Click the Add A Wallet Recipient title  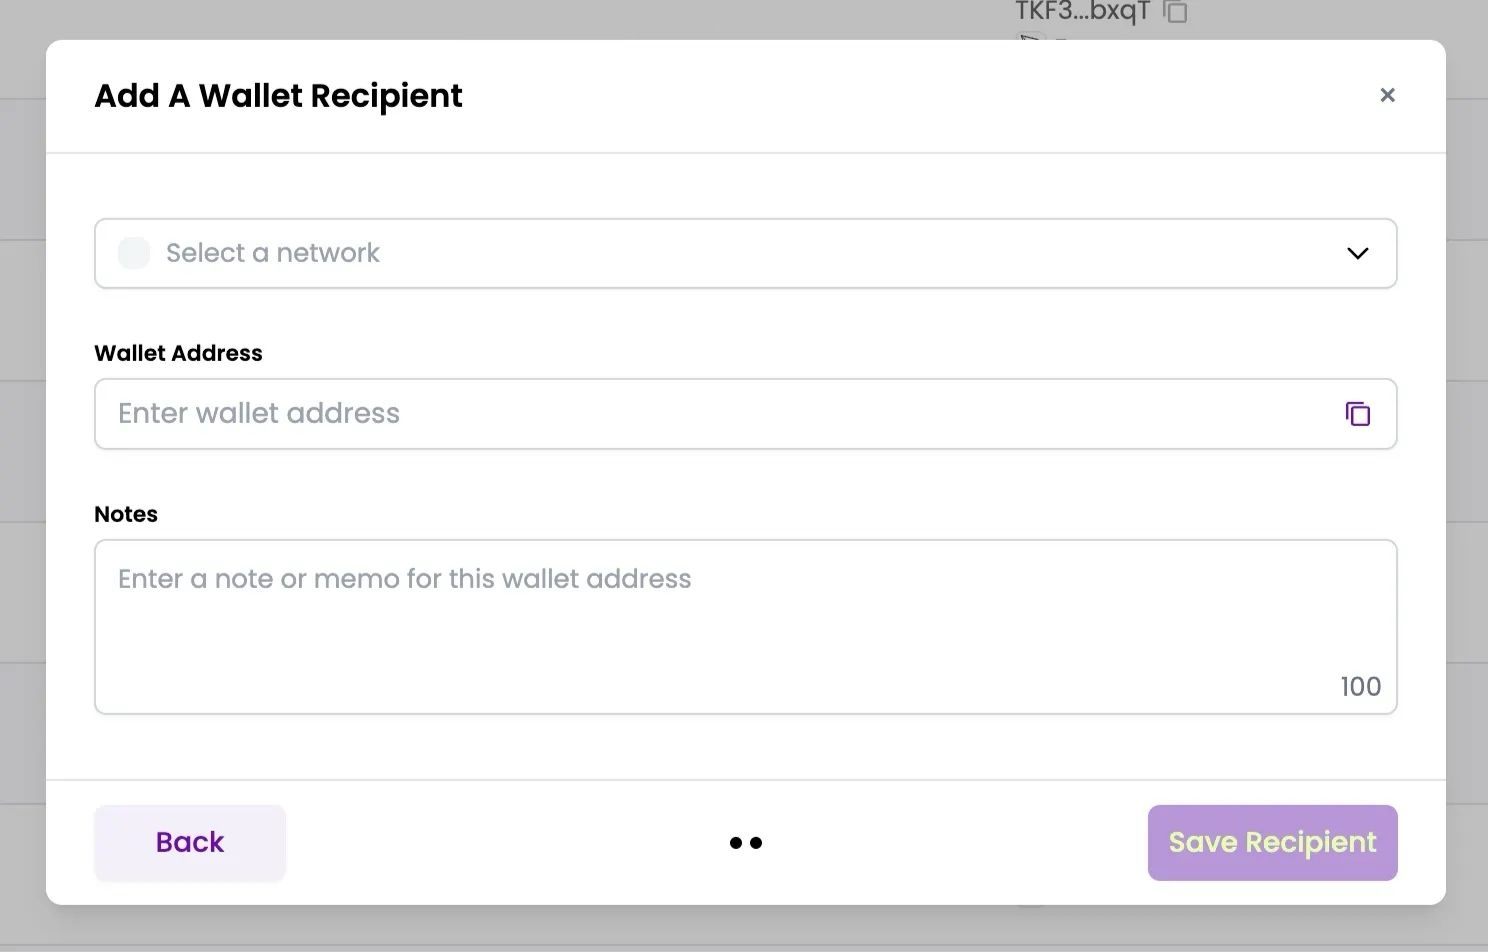click(278, 96)
